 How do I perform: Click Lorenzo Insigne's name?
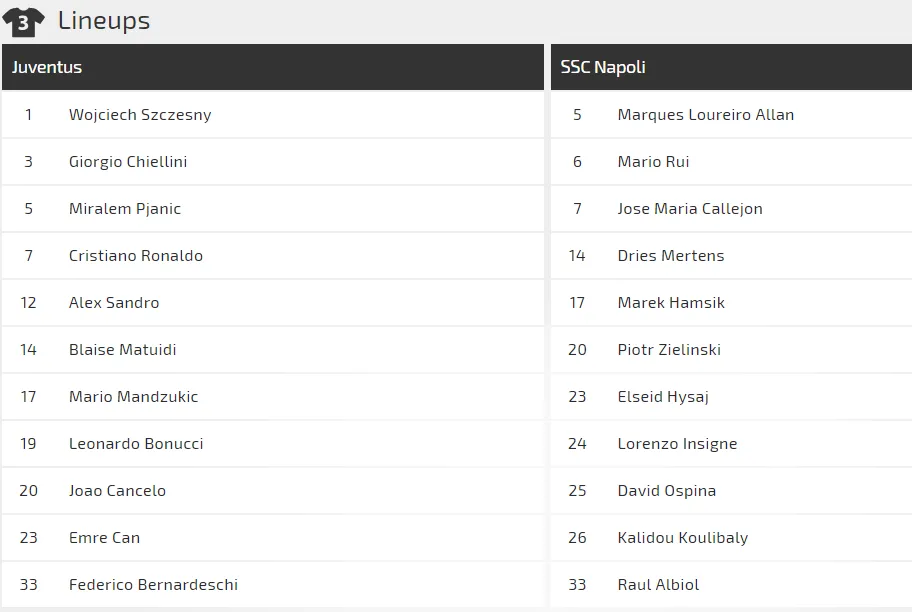coord(677,444)
